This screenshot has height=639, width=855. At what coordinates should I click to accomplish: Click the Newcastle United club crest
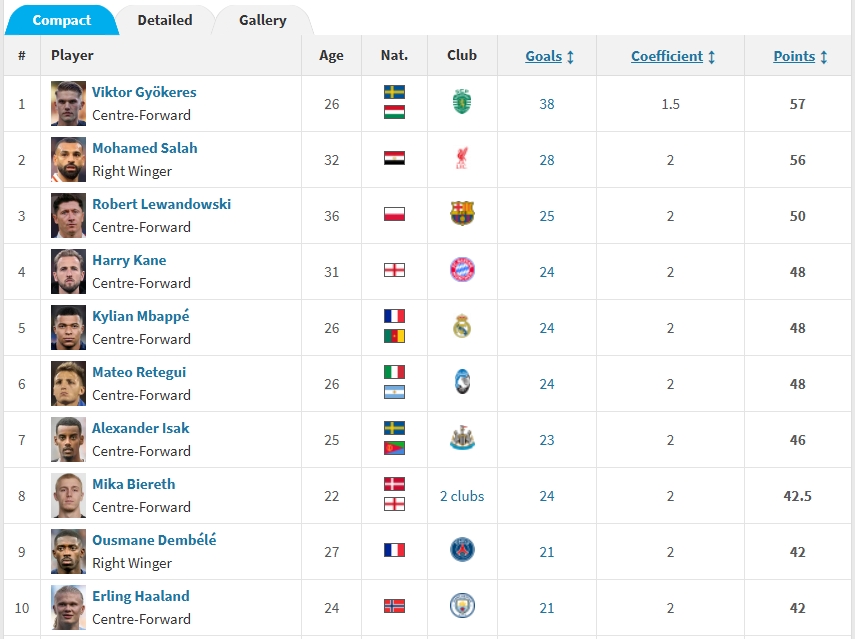coord(462,438)
